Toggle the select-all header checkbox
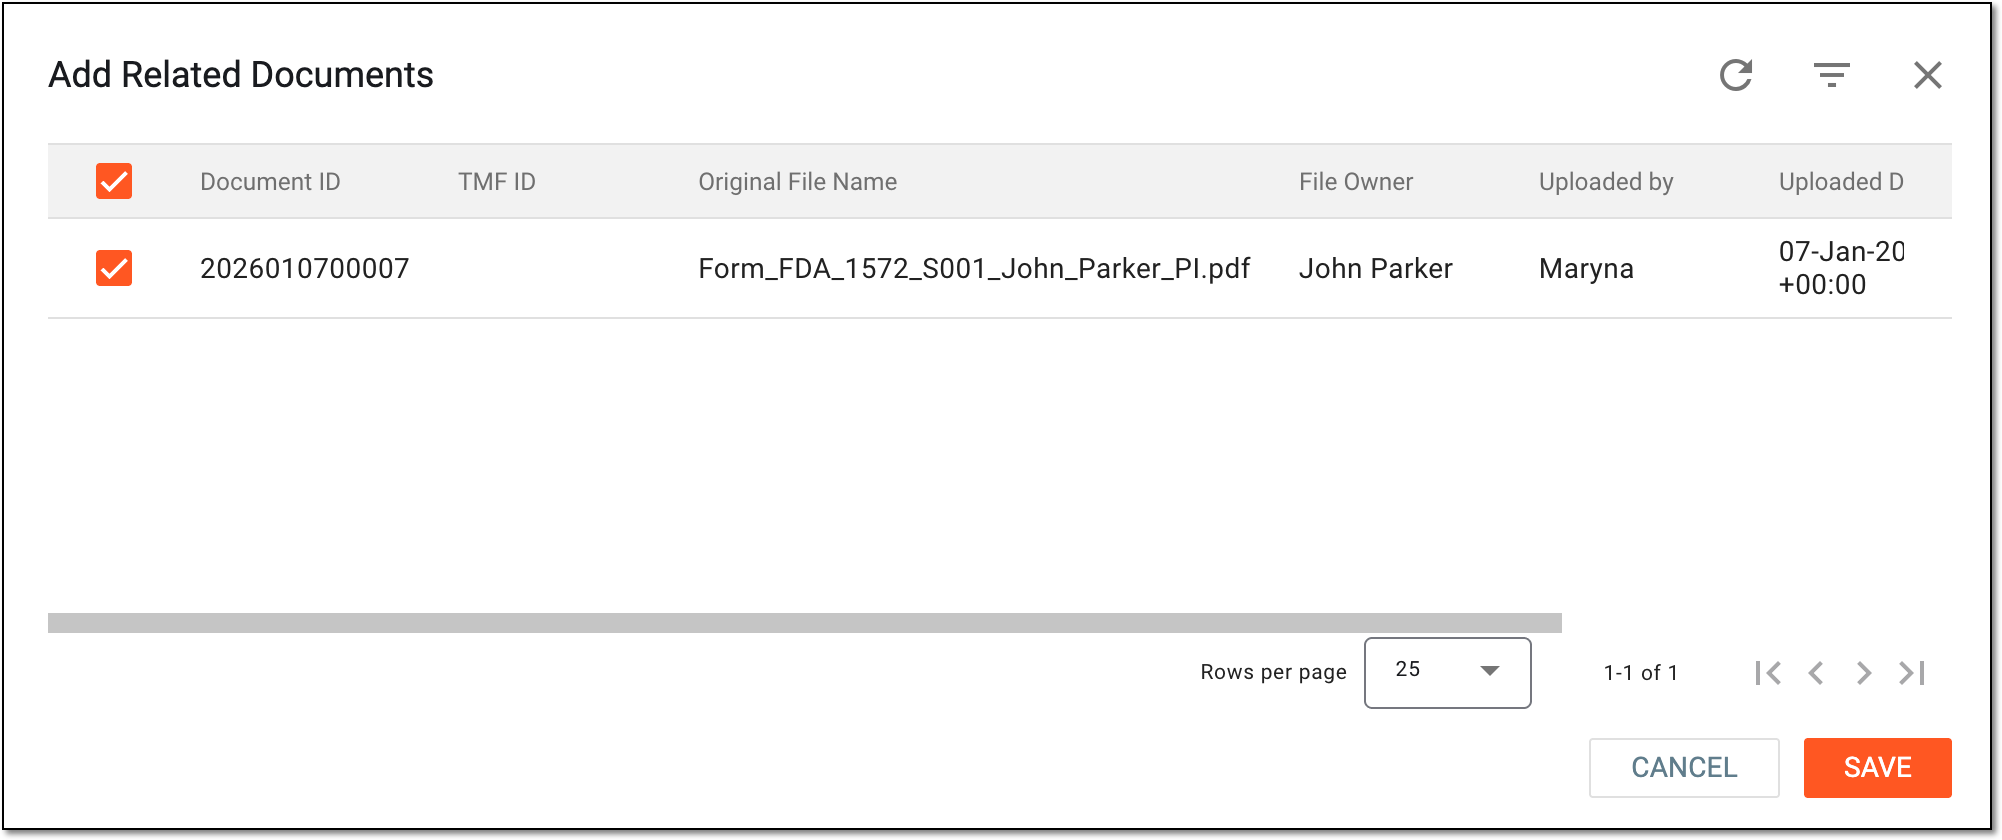Image resolution: width=2002 pixels, height=840 pixels. (x=114, y=181)
